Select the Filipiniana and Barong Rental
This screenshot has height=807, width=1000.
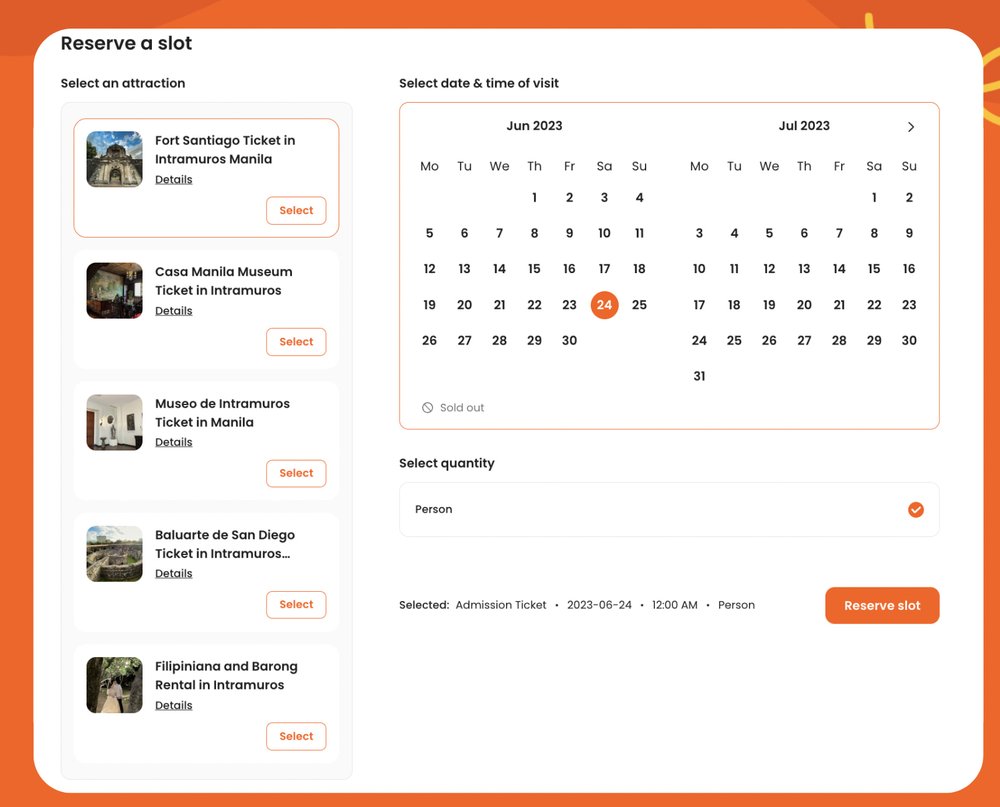(x=296, y=736)
